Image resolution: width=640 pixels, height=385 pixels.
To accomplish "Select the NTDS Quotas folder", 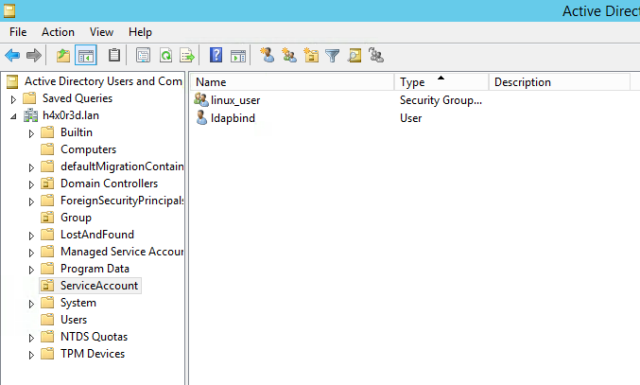I will pos(94,337).
